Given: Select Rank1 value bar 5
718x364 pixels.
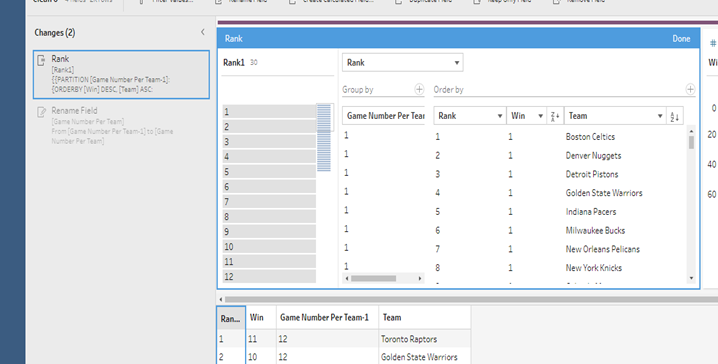Looking at the screenshot, I should click(269, 172).
